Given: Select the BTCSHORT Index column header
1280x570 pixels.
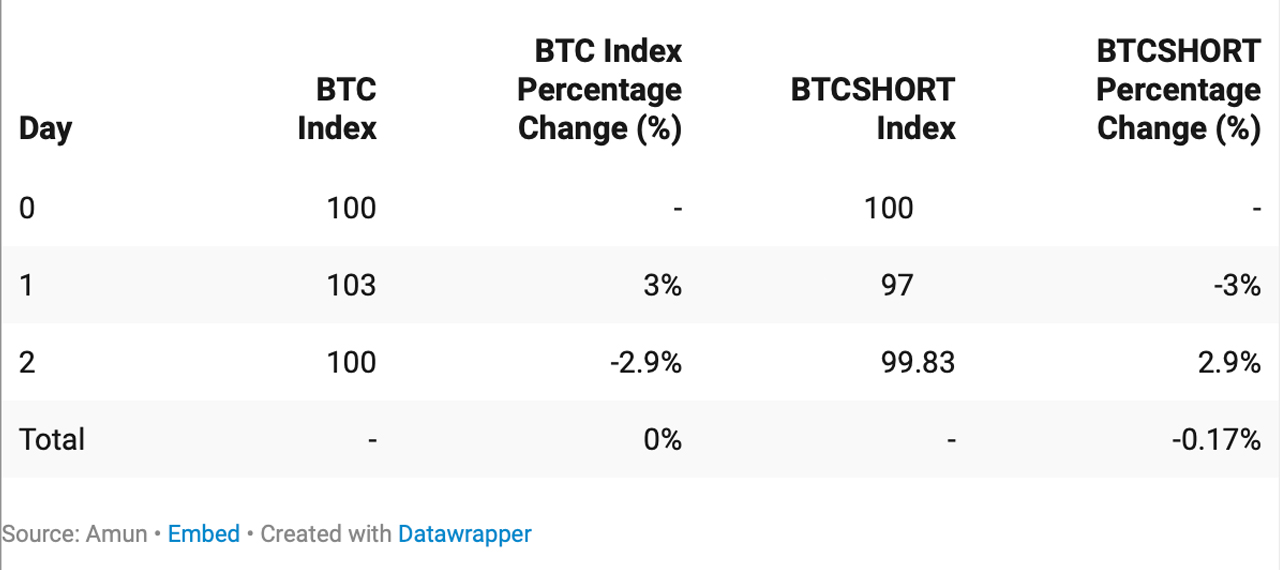Looking at the screenshot, I should [x=873, y=109].
